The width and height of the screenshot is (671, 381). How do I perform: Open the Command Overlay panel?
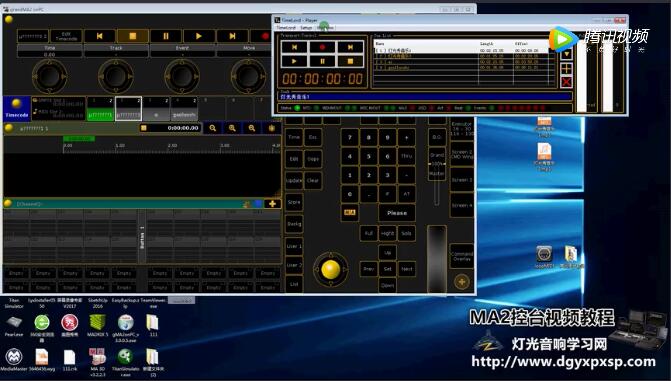462,256
